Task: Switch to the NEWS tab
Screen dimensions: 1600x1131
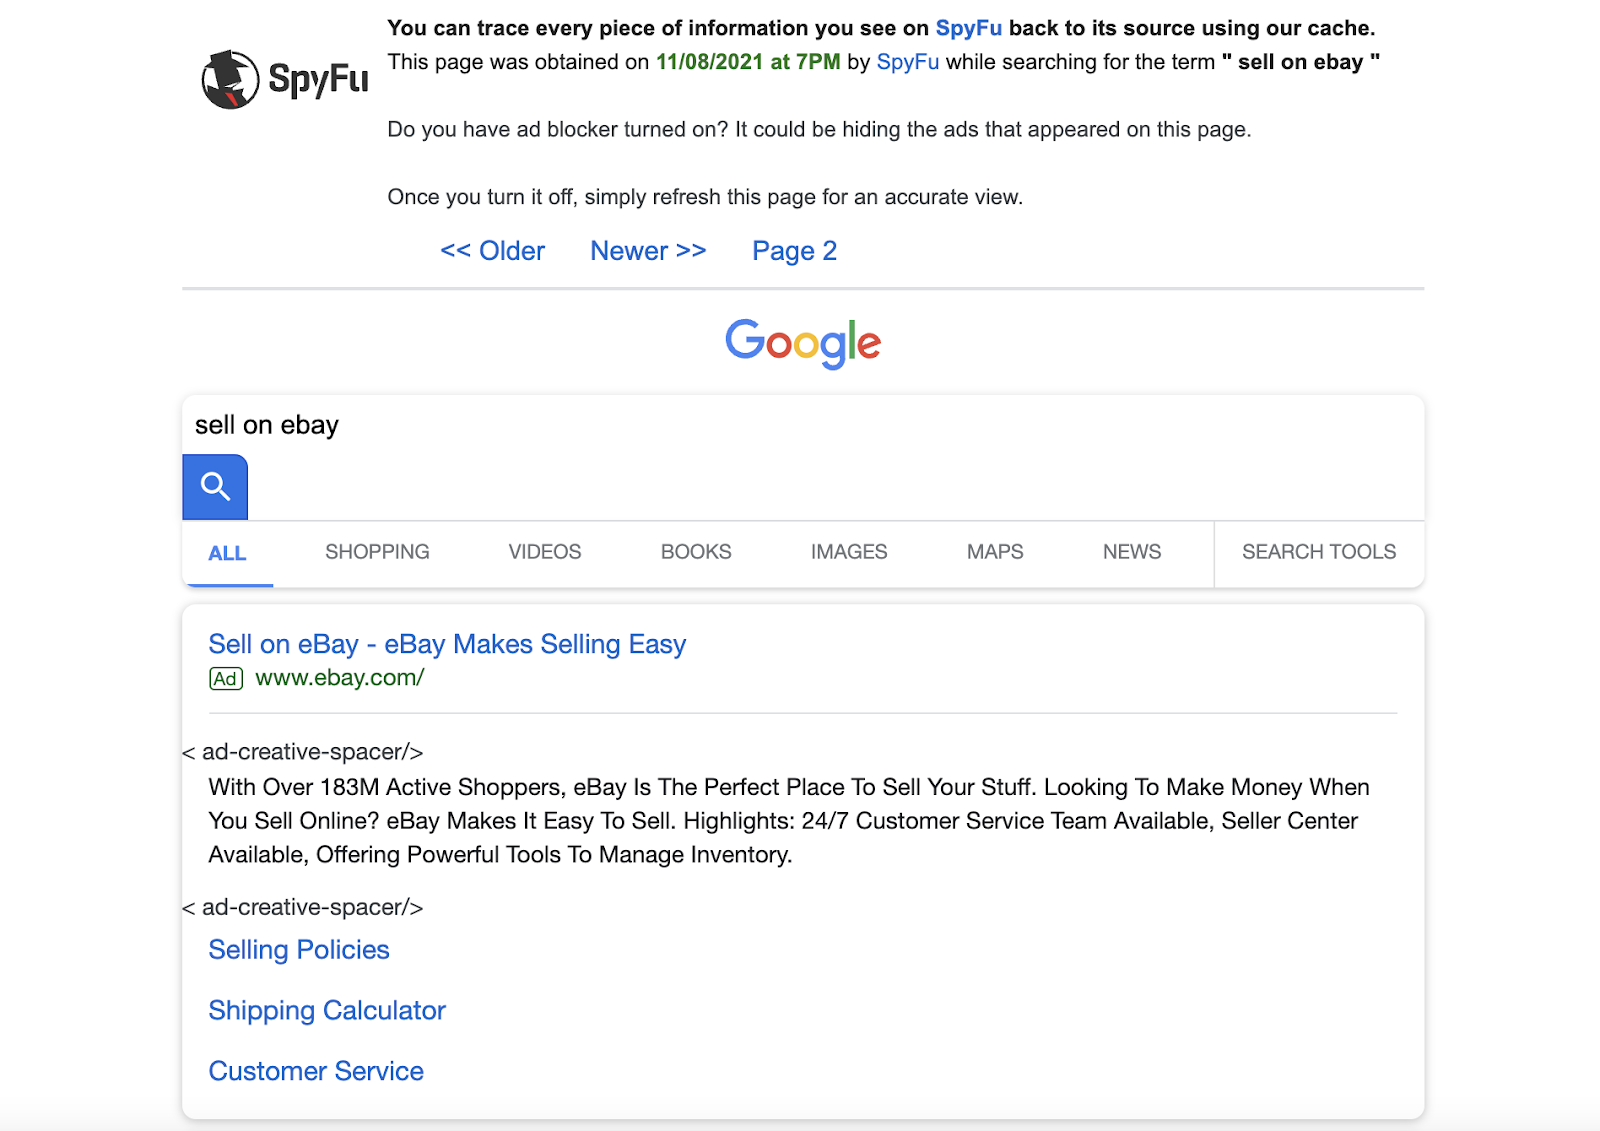Action: coord(1132,552)
